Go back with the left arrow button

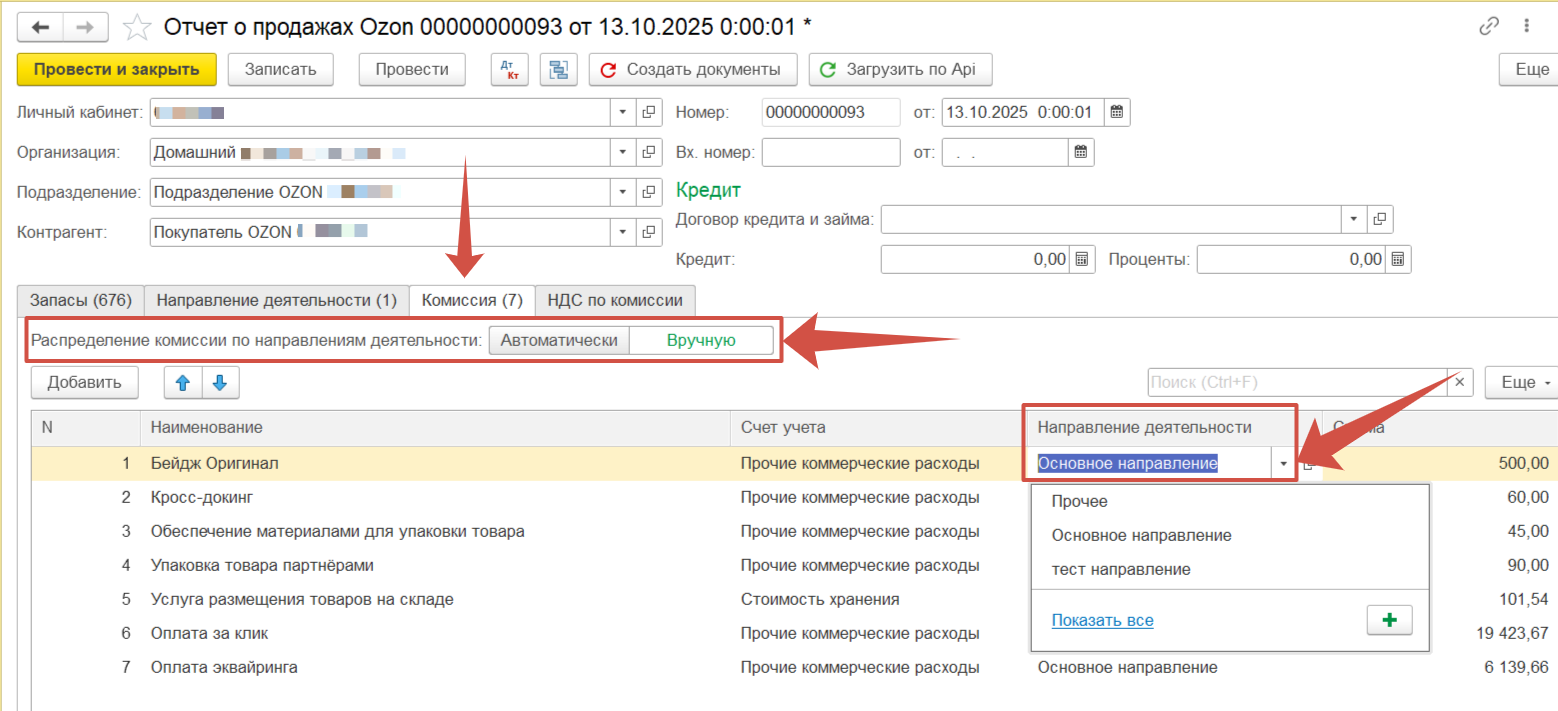(41, 27)
